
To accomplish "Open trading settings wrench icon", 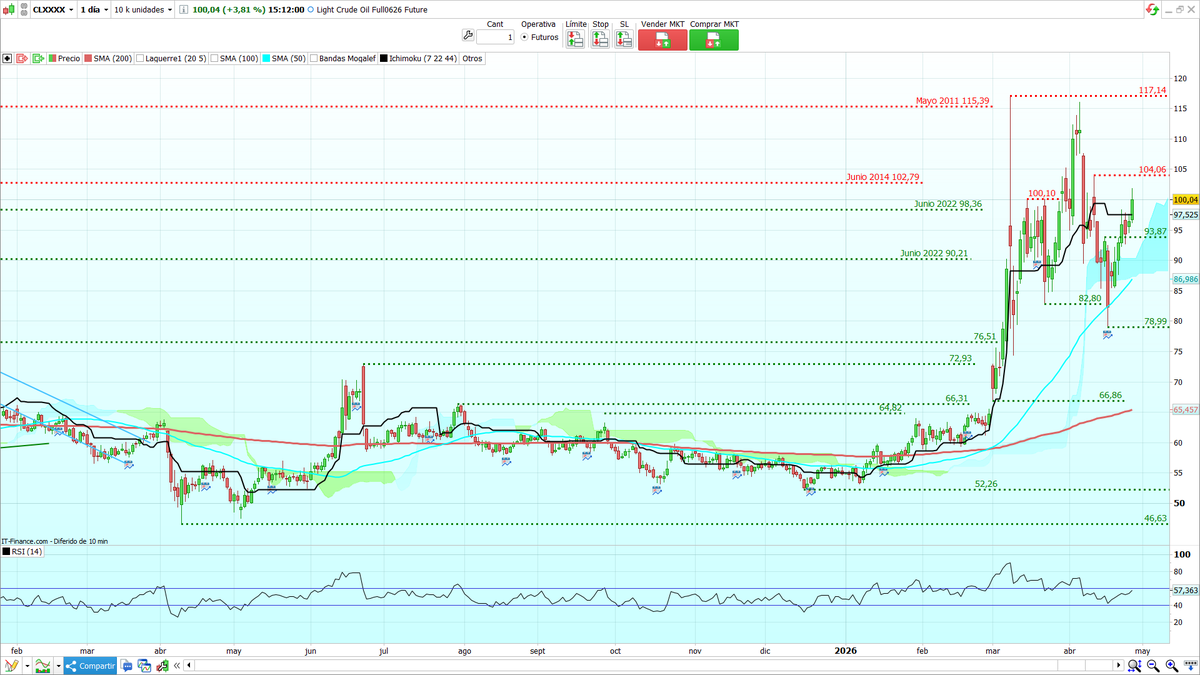I will click(x=468, y=36).
